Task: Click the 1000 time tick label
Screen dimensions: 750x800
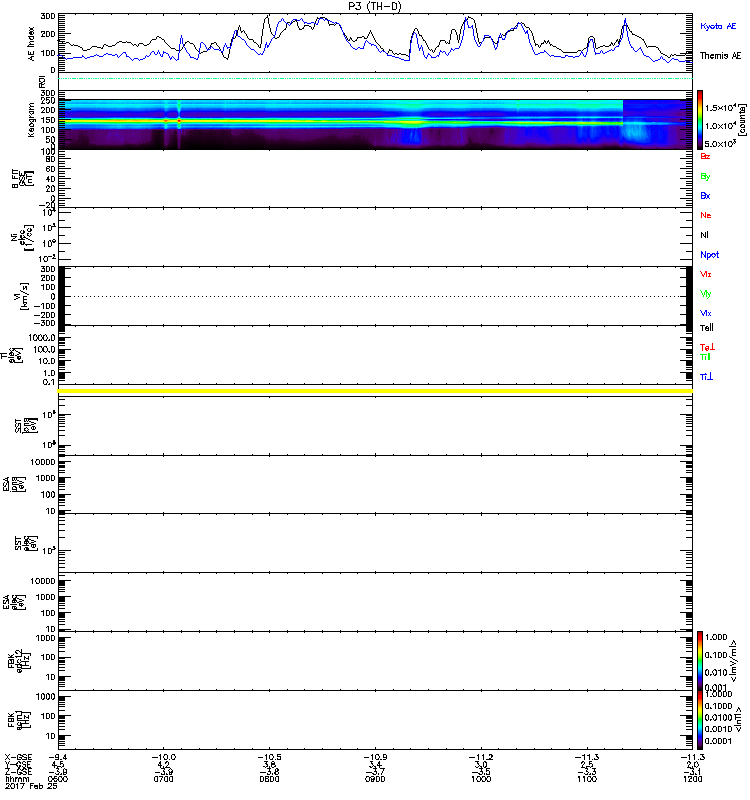Action: pyautogui.click(x=481, y=780)
